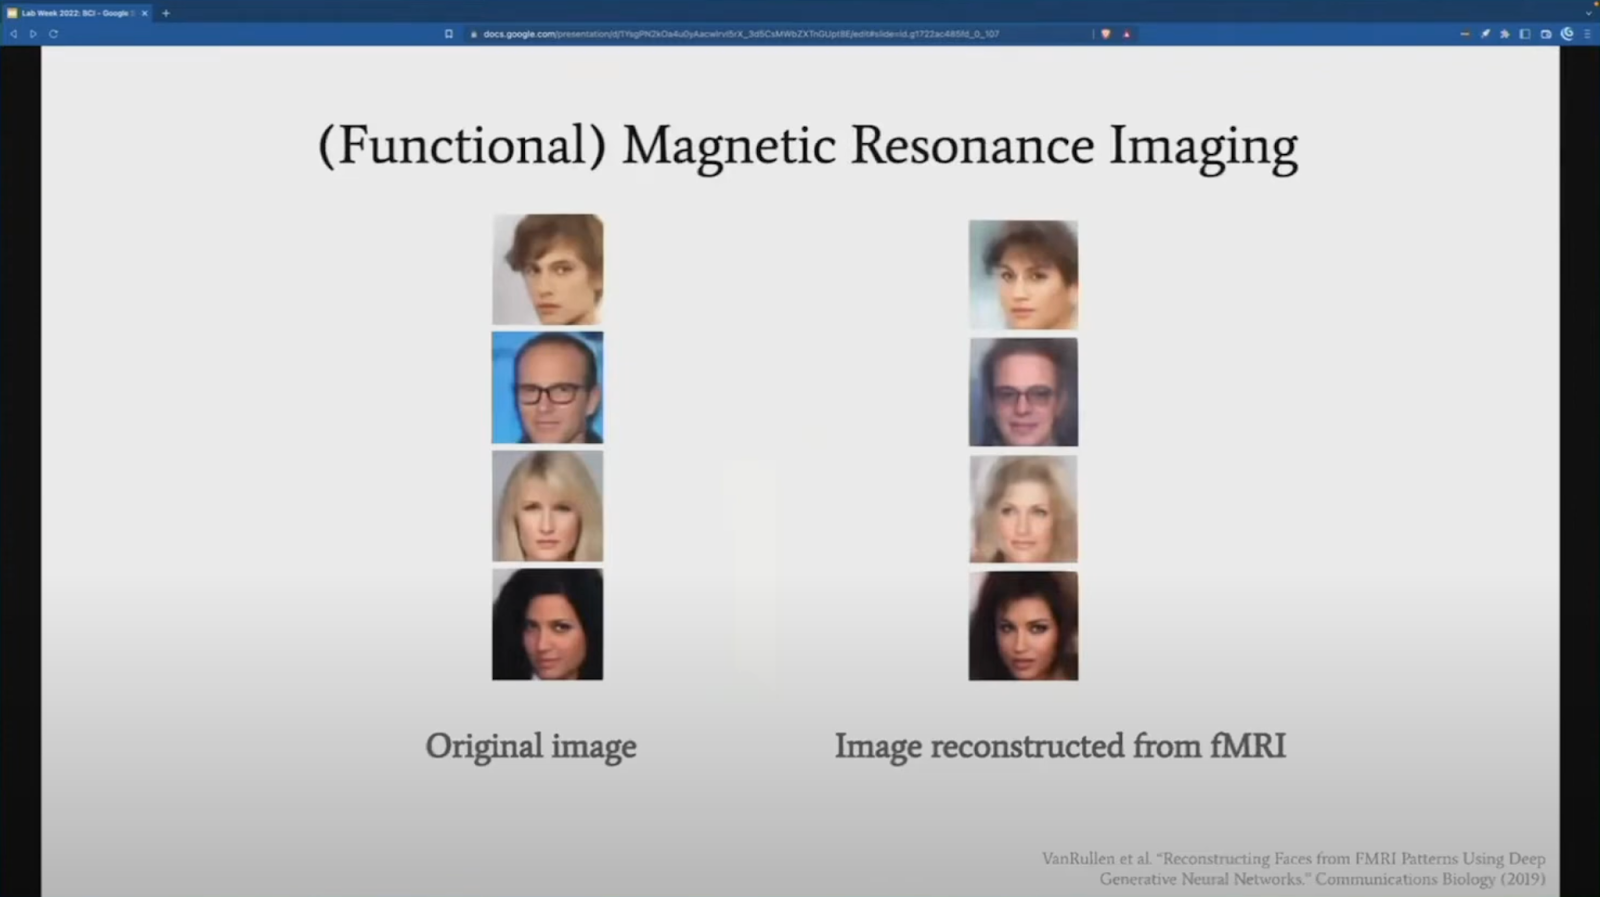Open the Brave Wallet icon
Screen dimensions: 1600x897
1546,34
